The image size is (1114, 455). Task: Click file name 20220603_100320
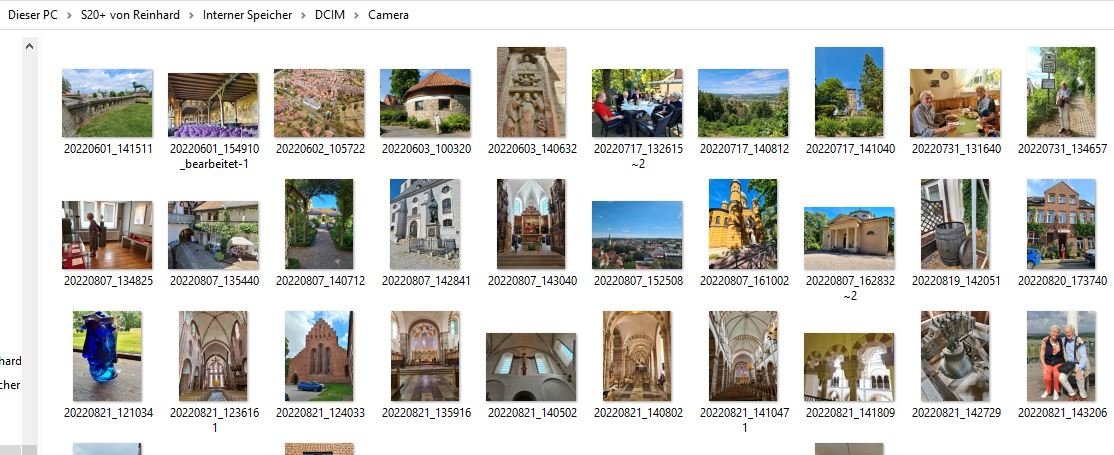(x=426, y=149)
